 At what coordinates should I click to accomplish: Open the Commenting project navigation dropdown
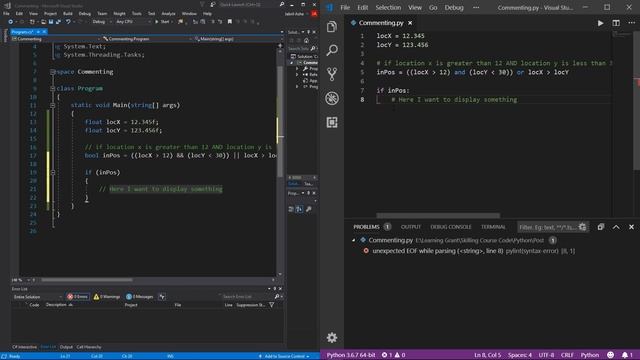56,39
